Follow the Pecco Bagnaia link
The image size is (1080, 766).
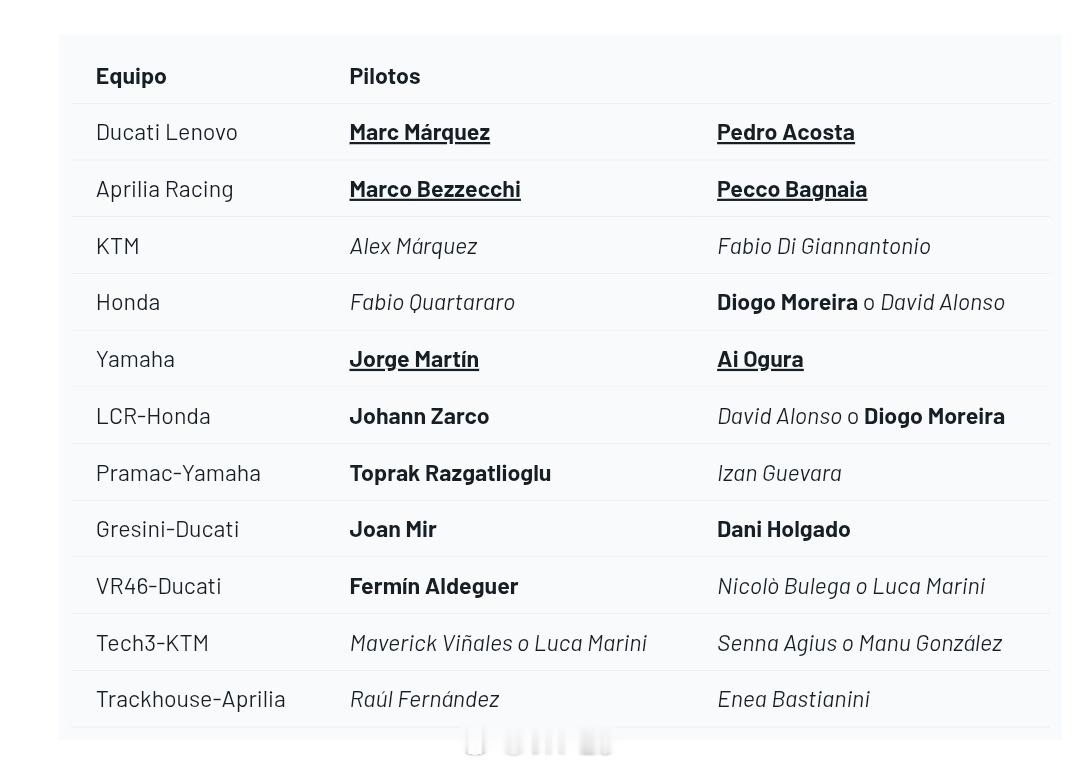click(x=791, y=189)
